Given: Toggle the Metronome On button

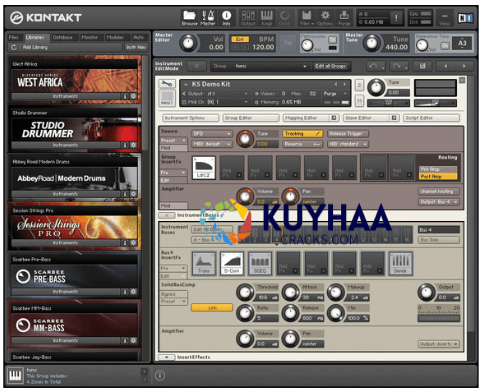Looking at the screenshot, I should pos(332,40).
